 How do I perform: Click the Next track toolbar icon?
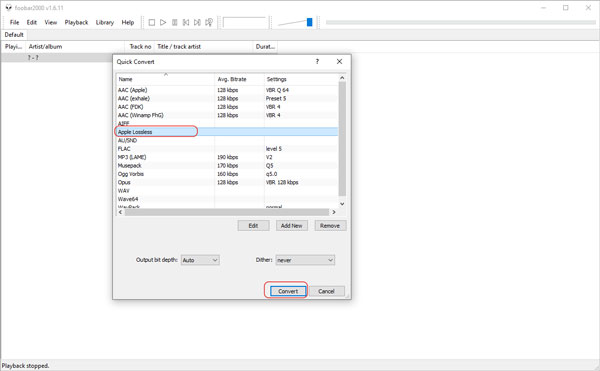click(197, 23)
